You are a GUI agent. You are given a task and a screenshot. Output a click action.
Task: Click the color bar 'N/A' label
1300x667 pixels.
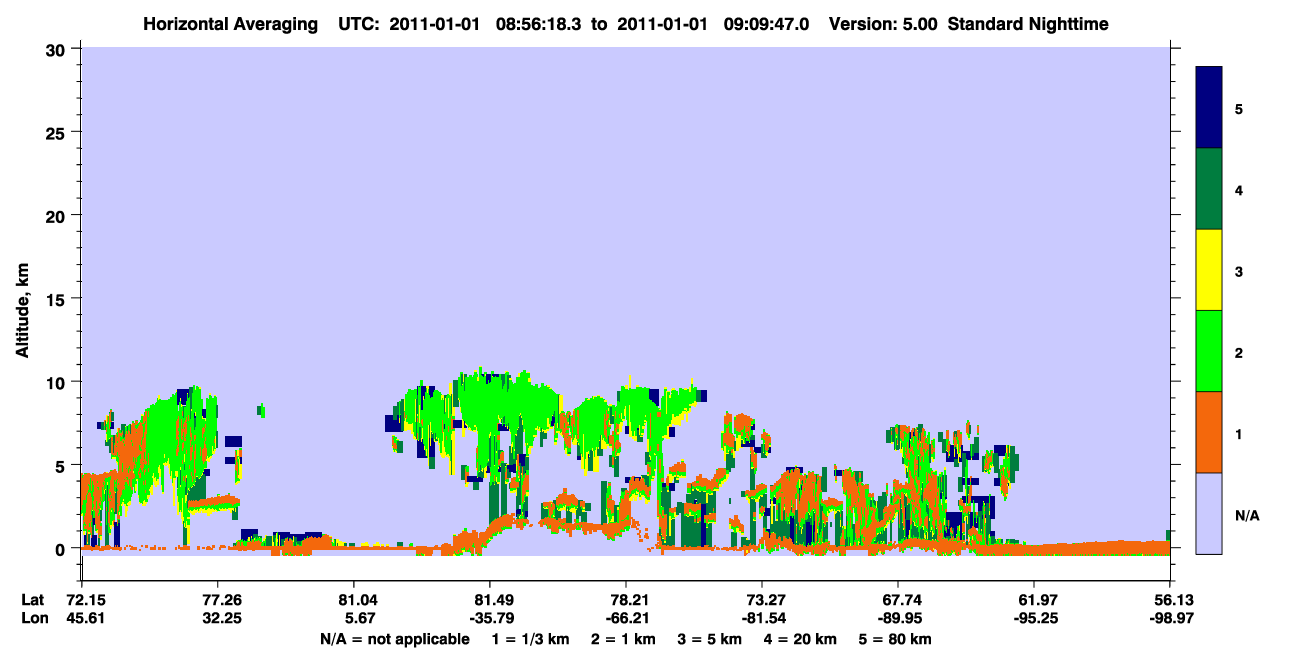coord(1247,515)
